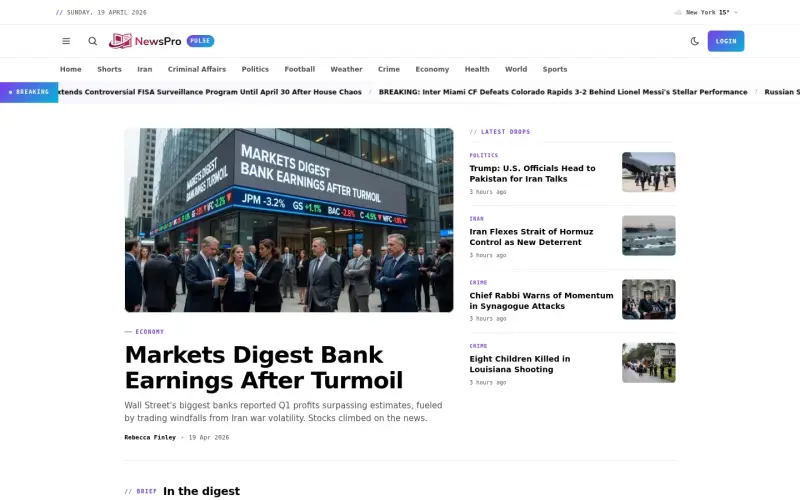
Task: Click CRIME tag above Louisiana story
Action: pos(478,346)
